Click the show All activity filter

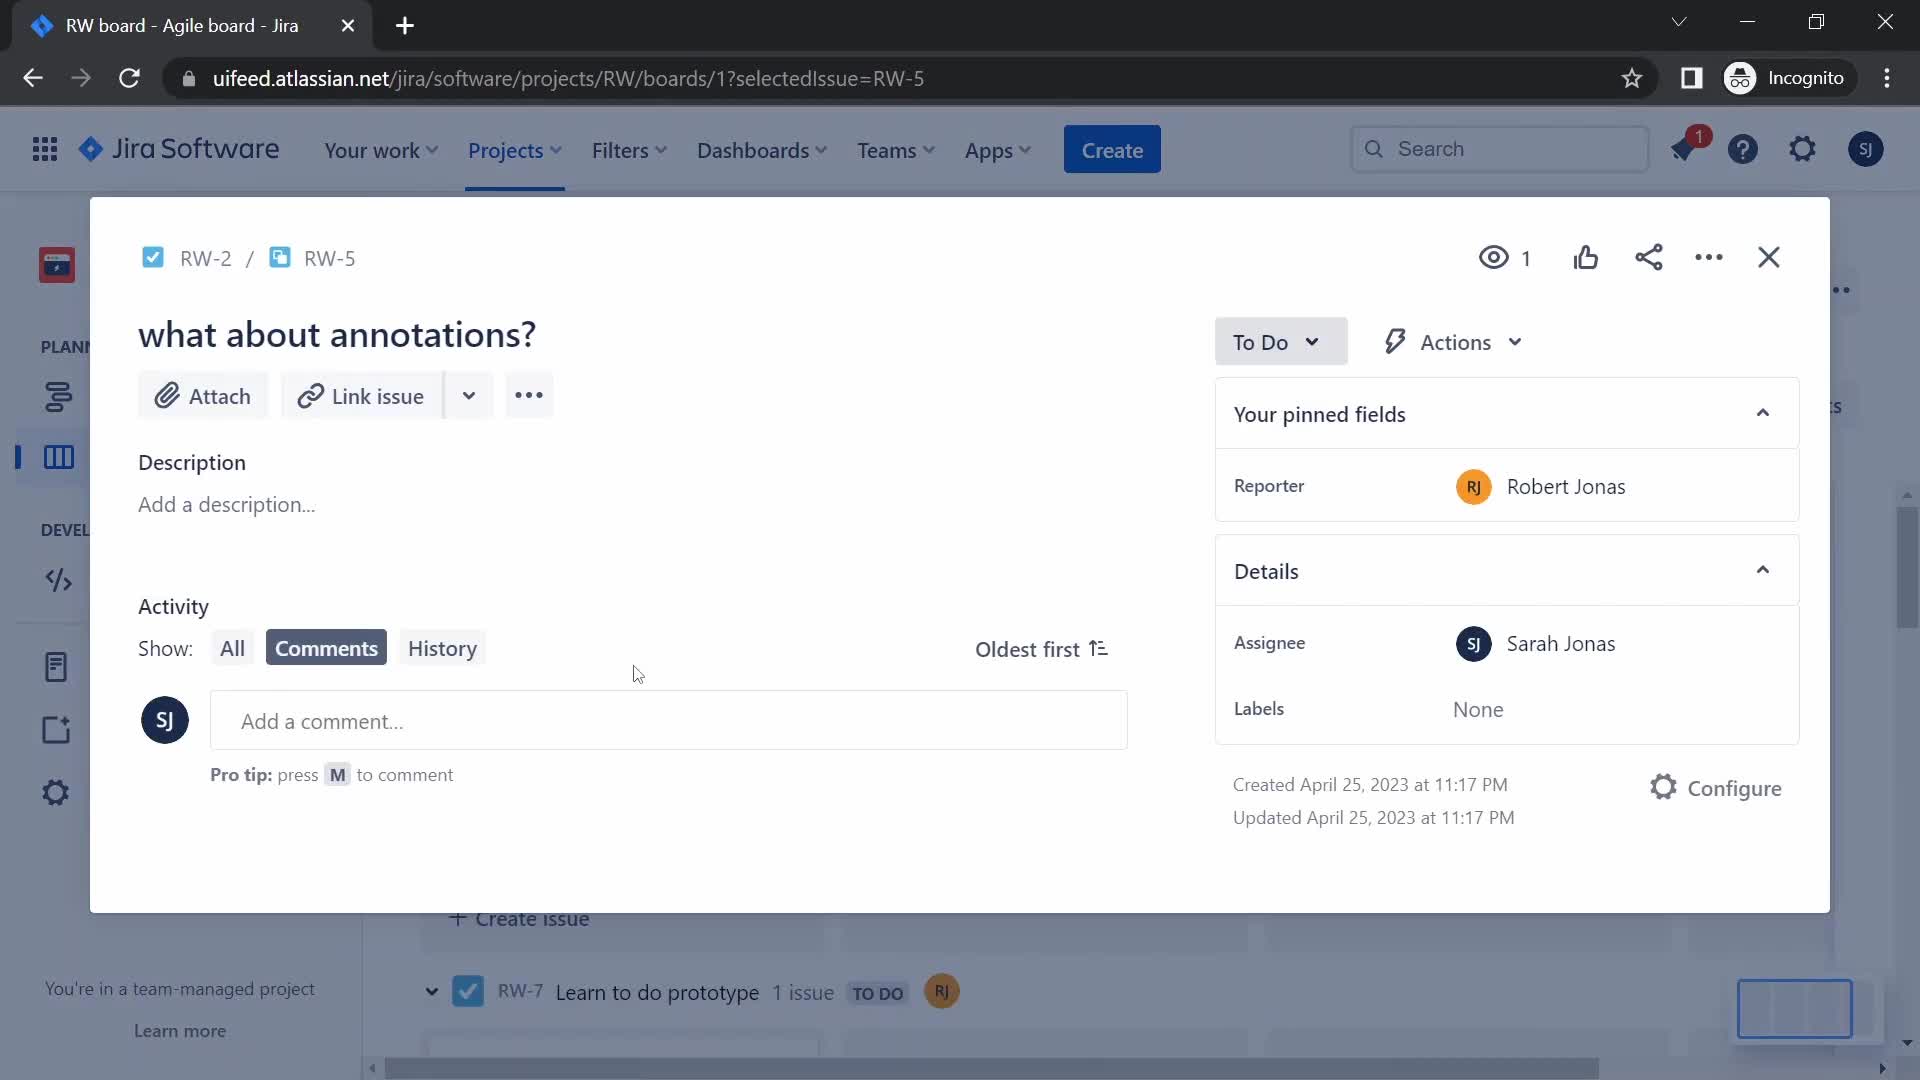[x=232, y=647]
